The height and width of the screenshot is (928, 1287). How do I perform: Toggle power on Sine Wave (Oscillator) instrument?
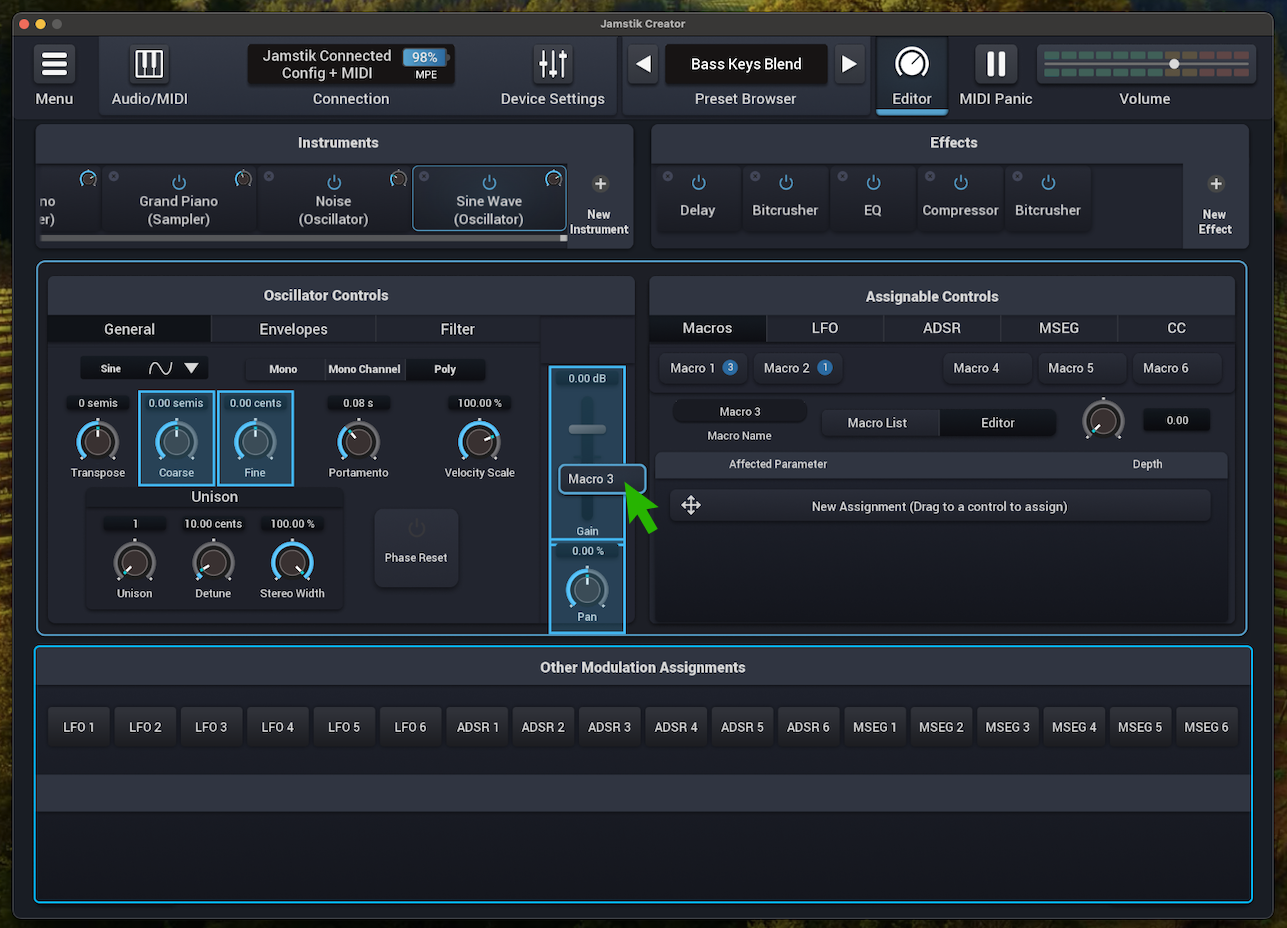click(x=489, y=182)
